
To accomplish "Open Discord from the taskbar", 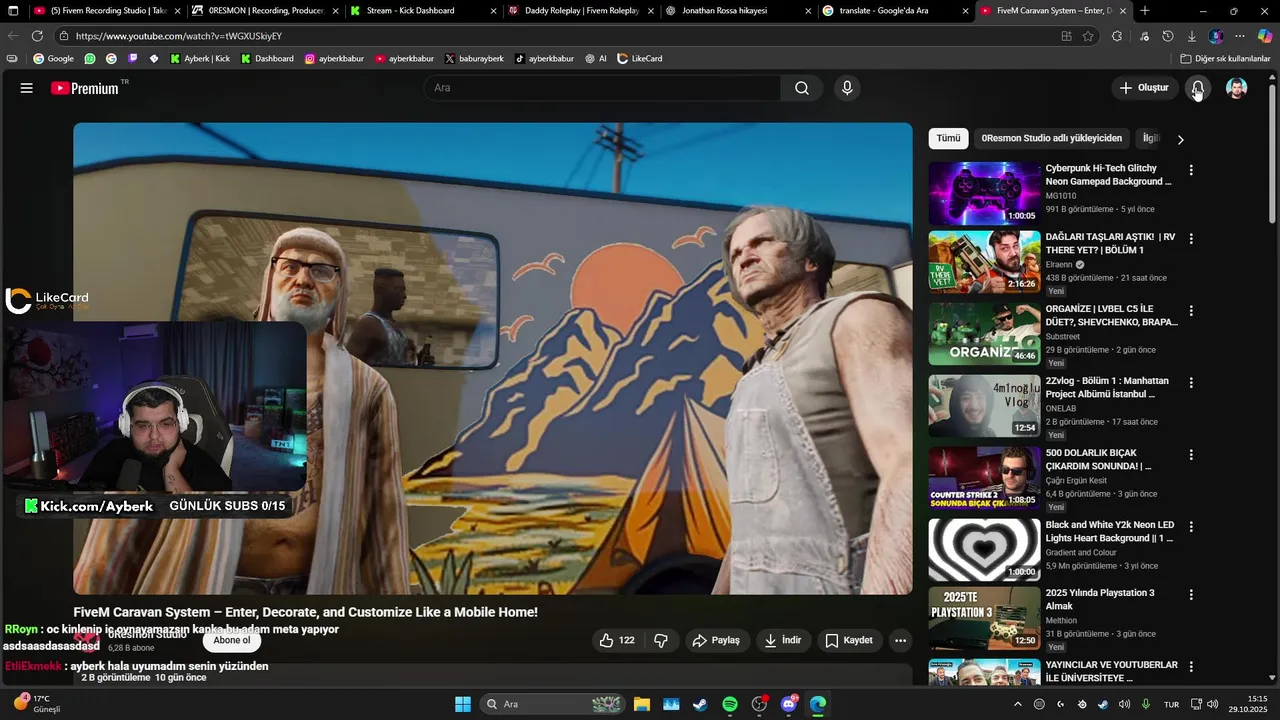I will click(x=789, y=704).
